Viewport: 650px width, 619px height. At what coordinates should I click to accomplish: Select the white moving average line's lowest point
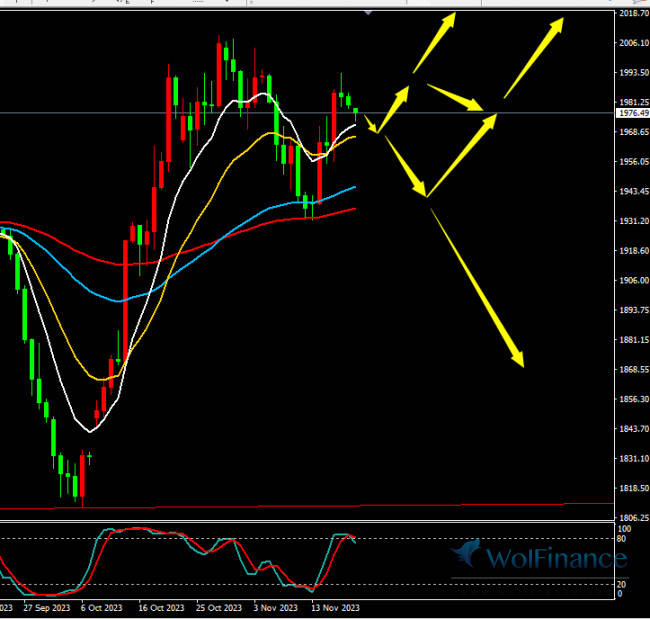point(90,431)
